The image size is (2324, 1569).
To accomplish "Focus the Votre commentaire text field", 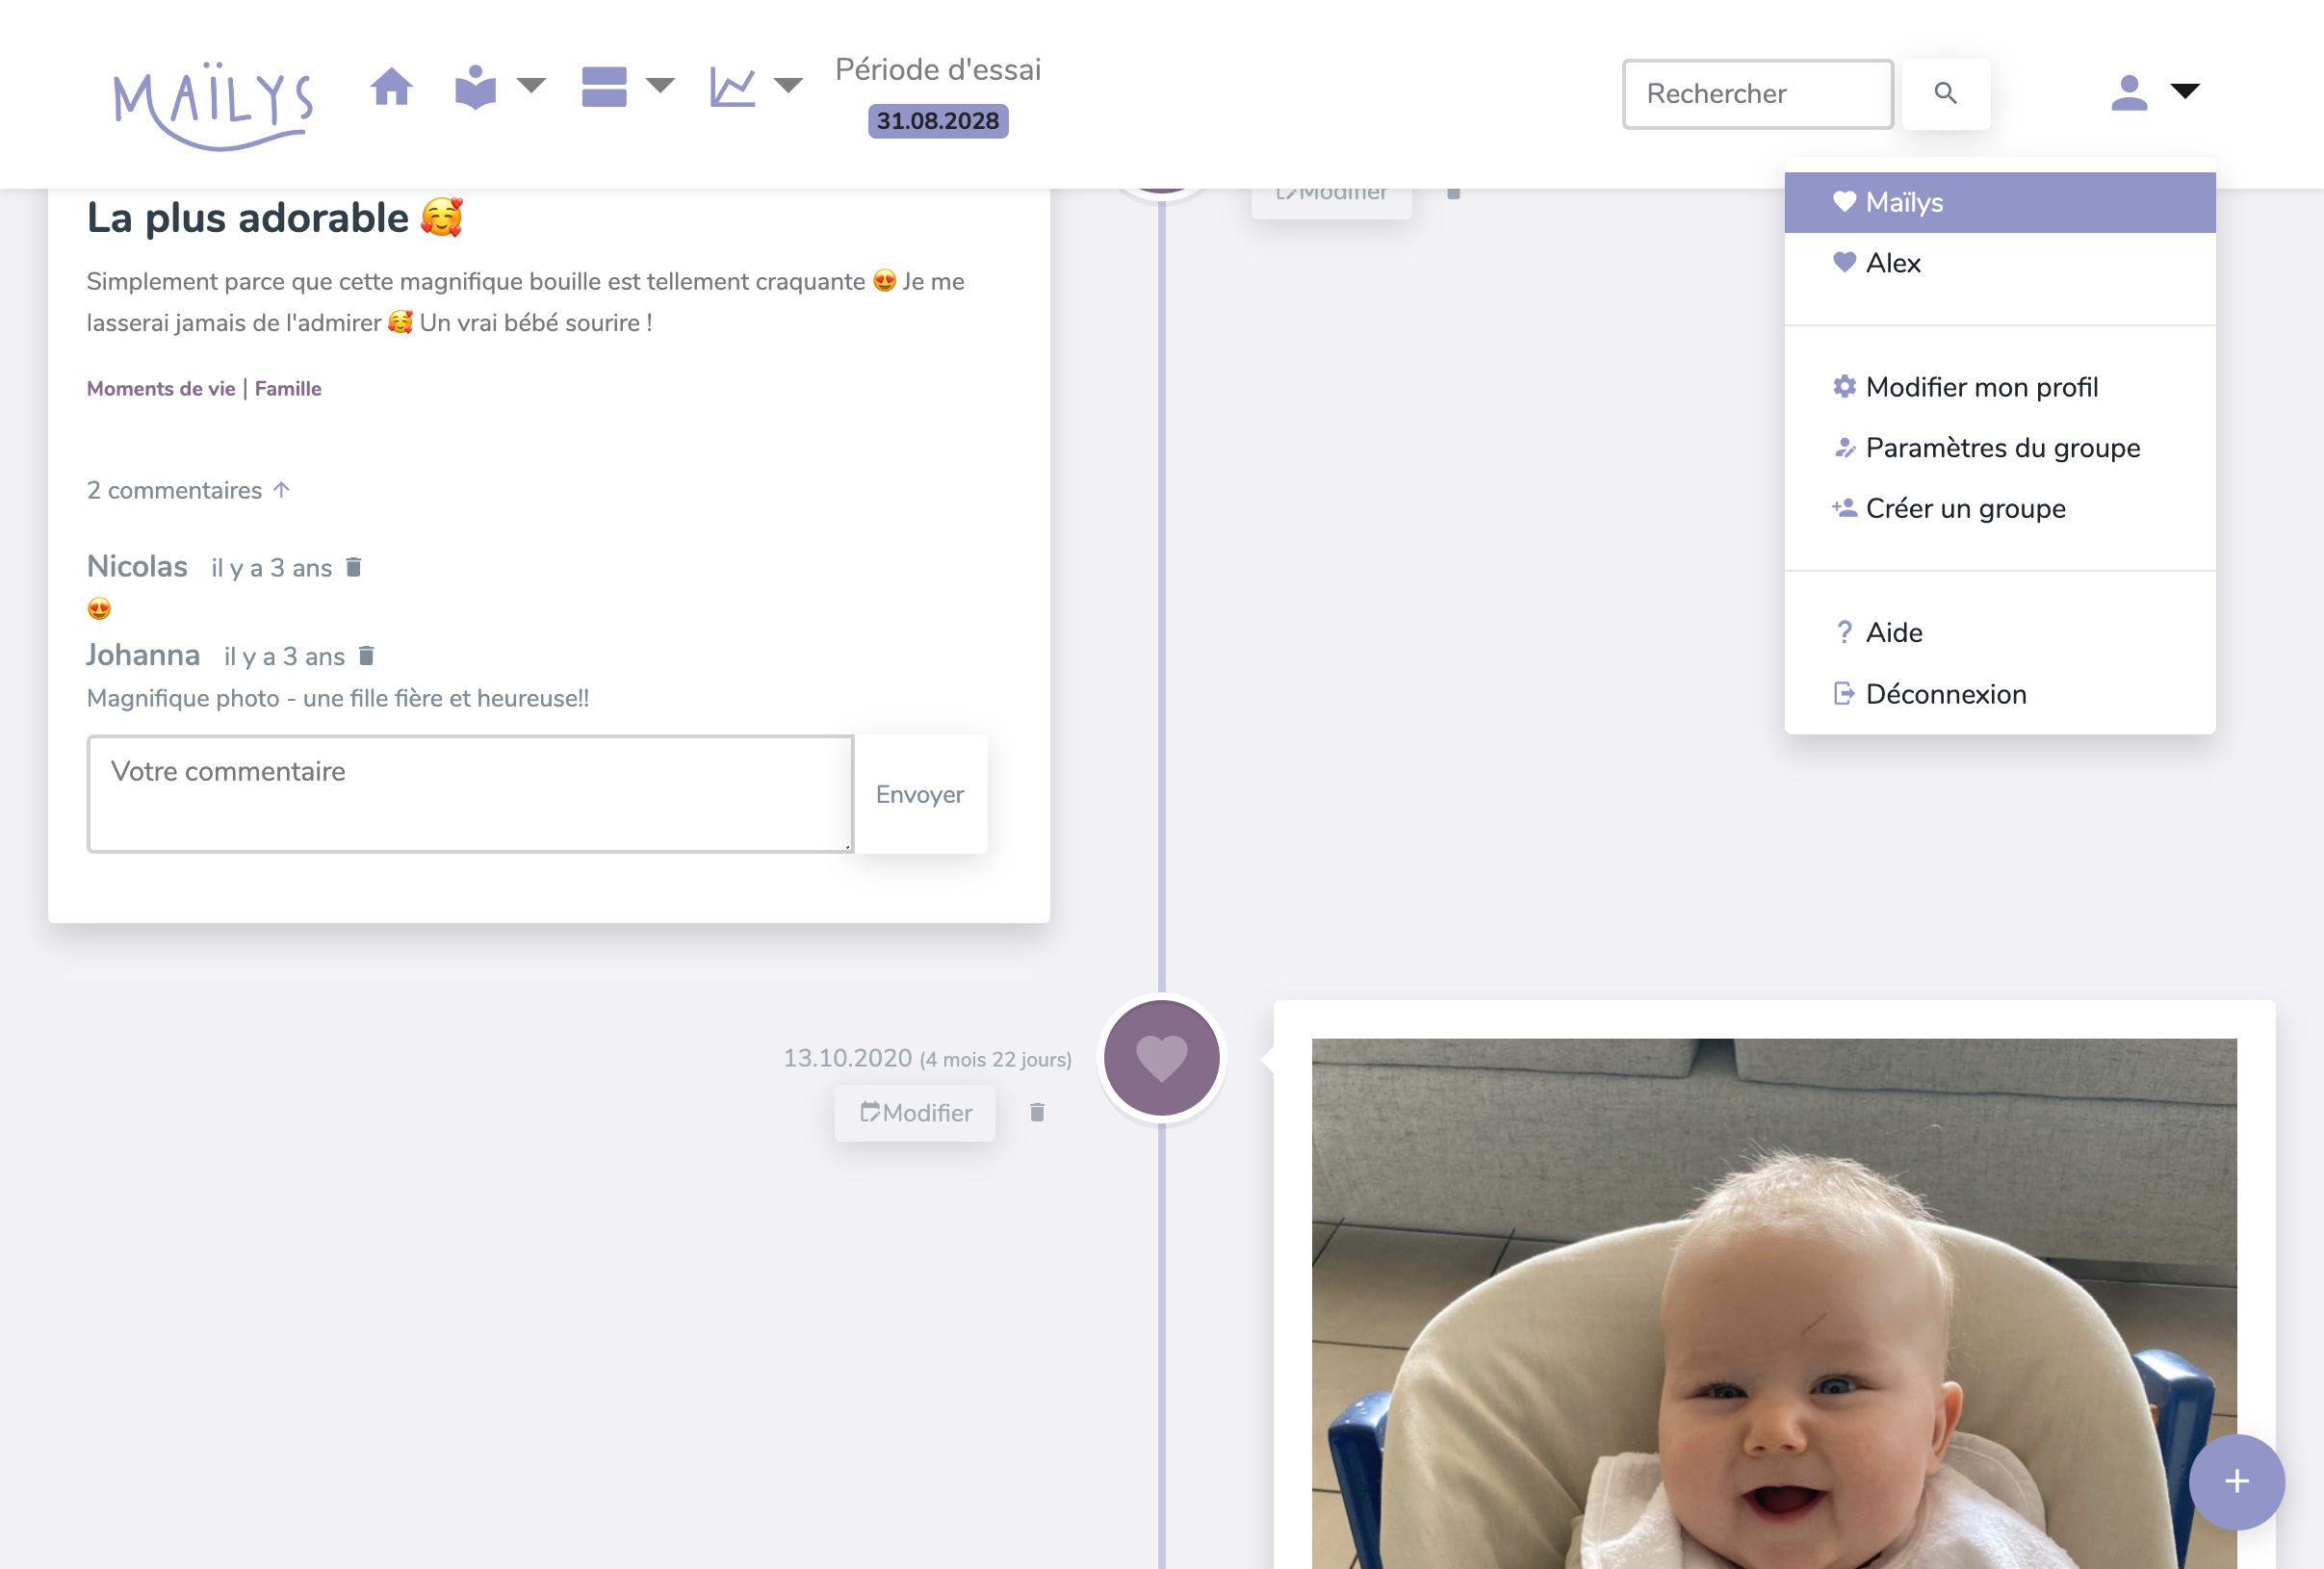I will pos(470,794).
